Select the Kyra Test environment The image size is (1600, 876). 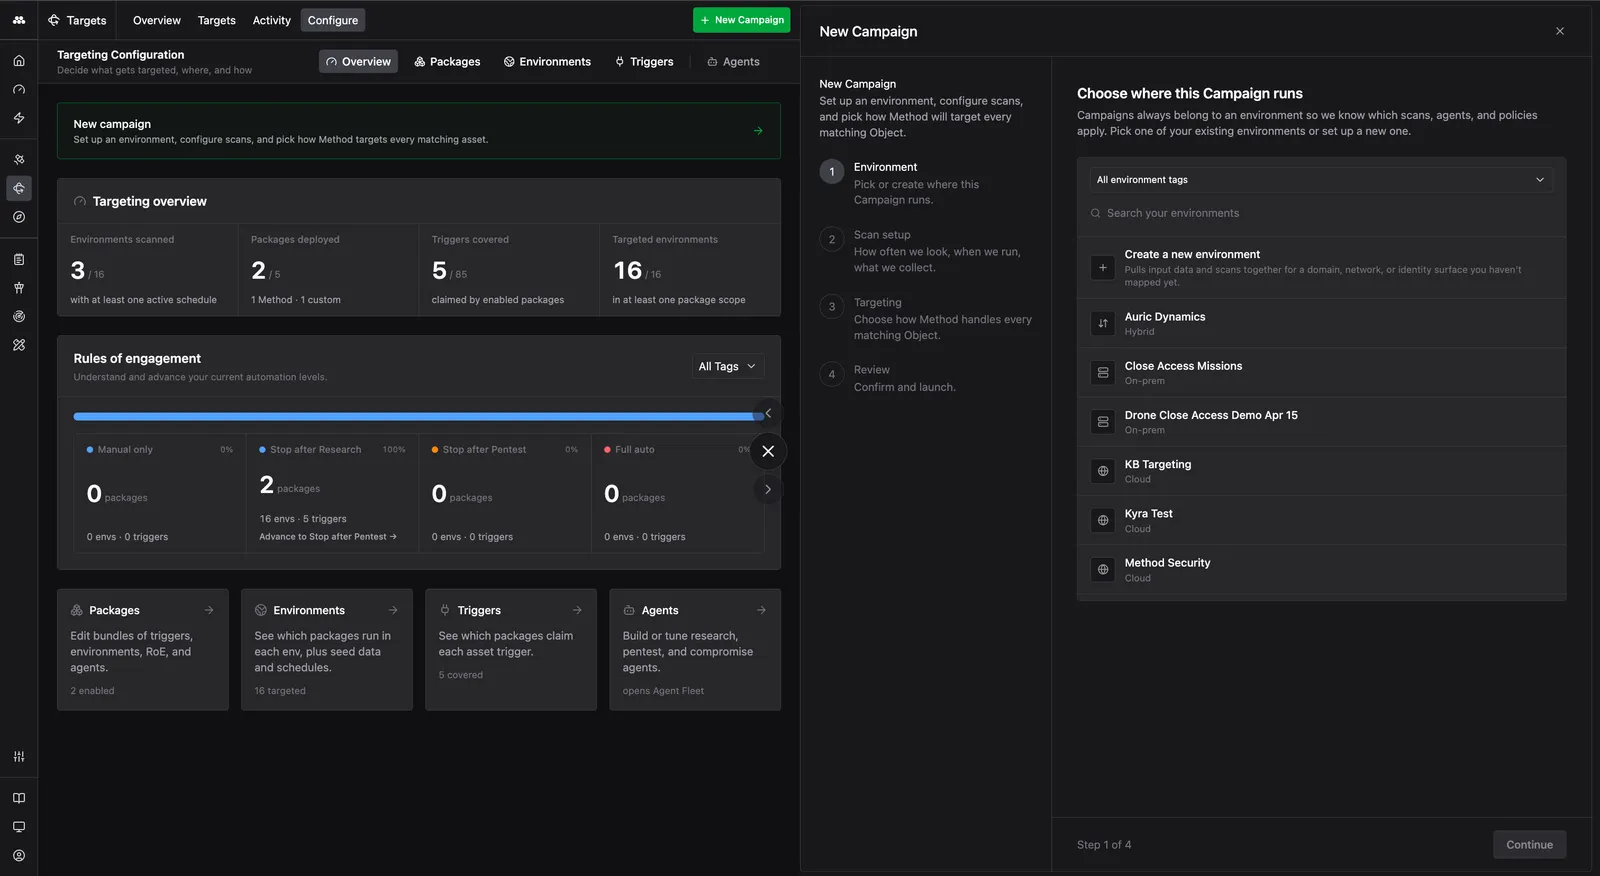click(1321, 520)
